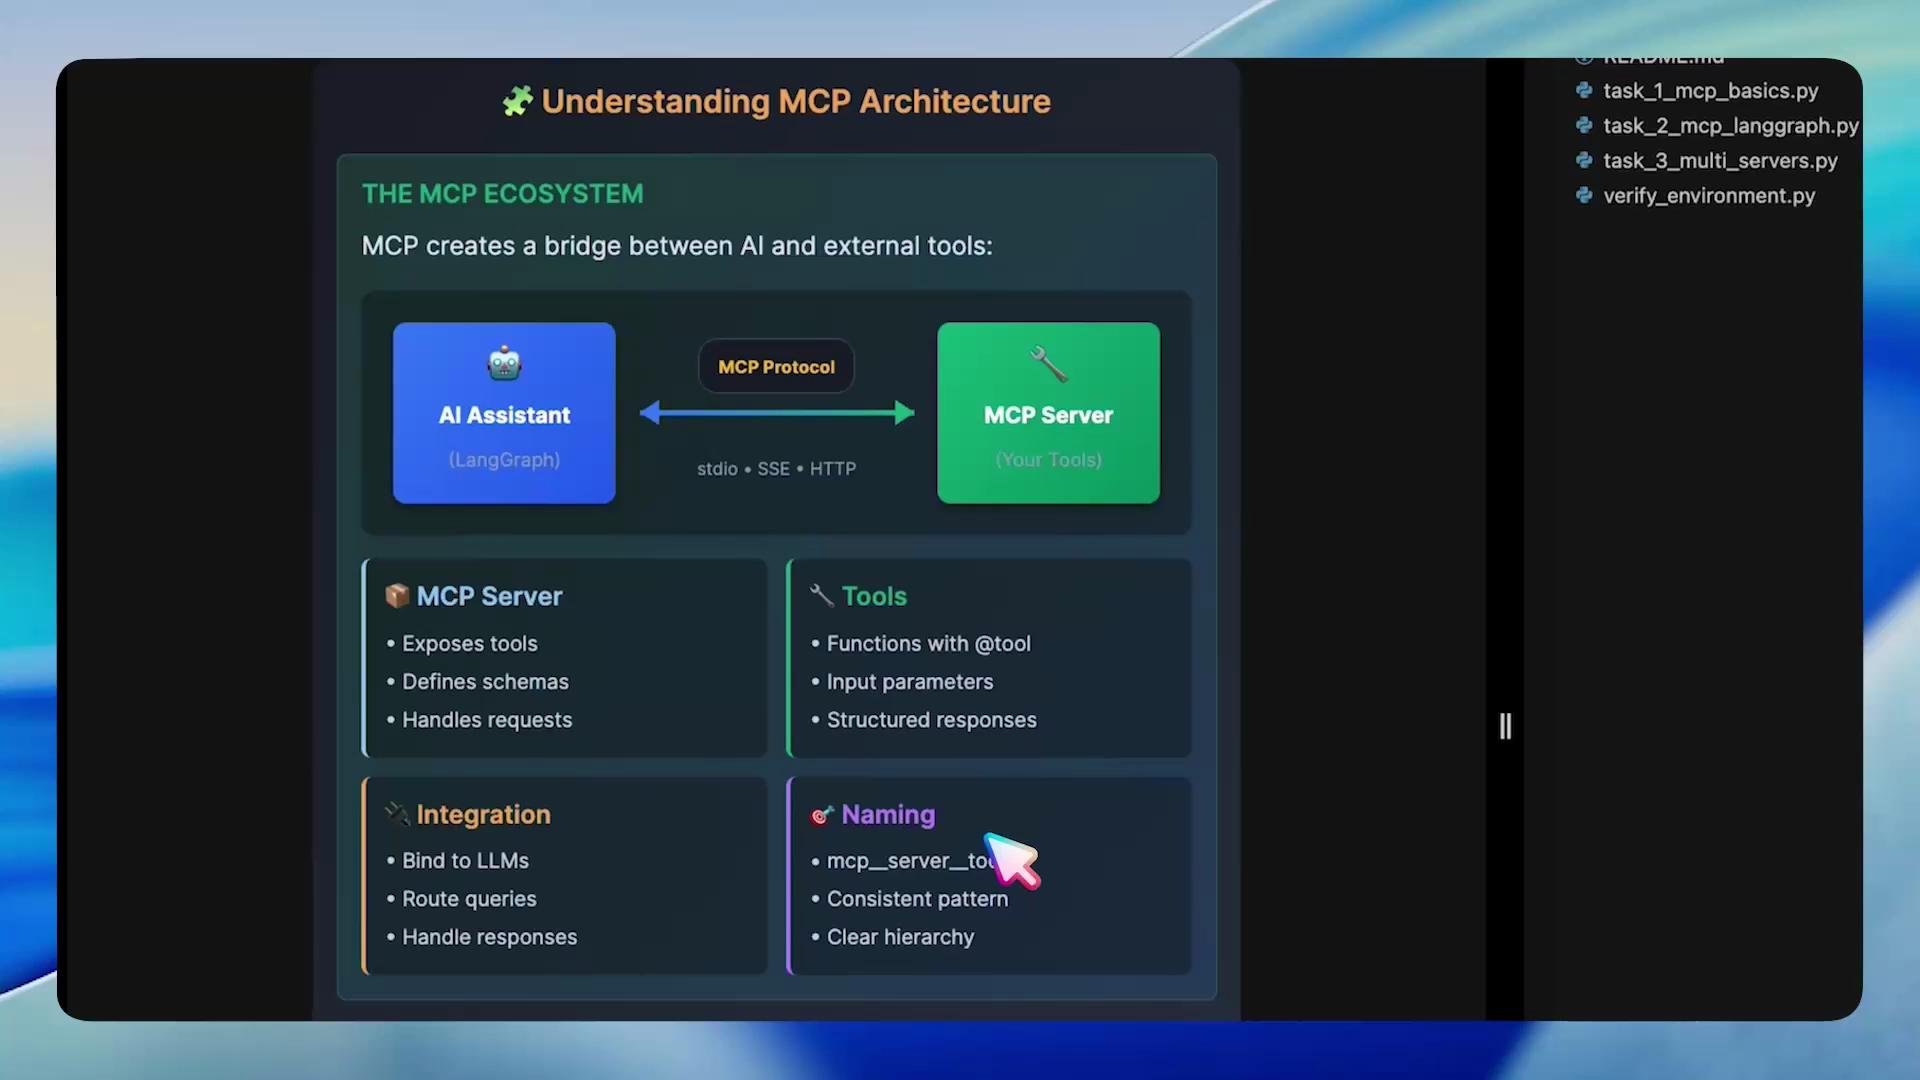Screen dimensions: 1920x1080
Task: Click 'Bind to LLMs' bullet
Action: 465,861
